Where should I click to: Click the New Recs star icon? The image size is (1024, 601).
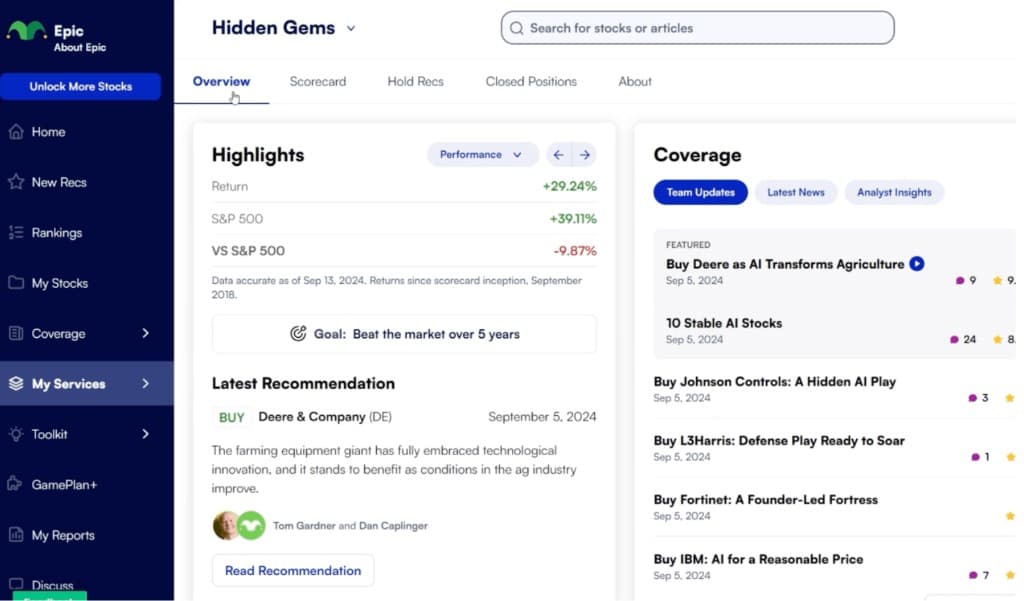tap(16, 182)
